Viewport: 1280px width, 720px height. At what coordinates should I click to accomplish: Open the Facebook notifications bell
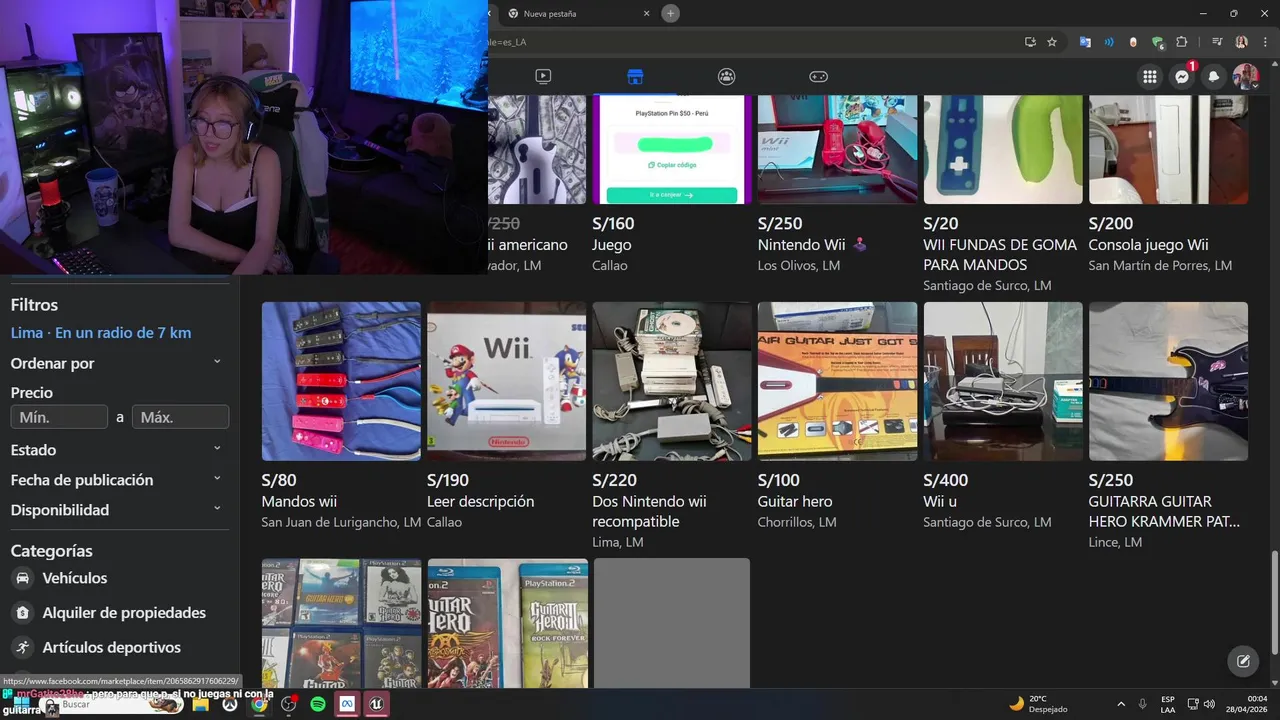tap(1214, 77)
